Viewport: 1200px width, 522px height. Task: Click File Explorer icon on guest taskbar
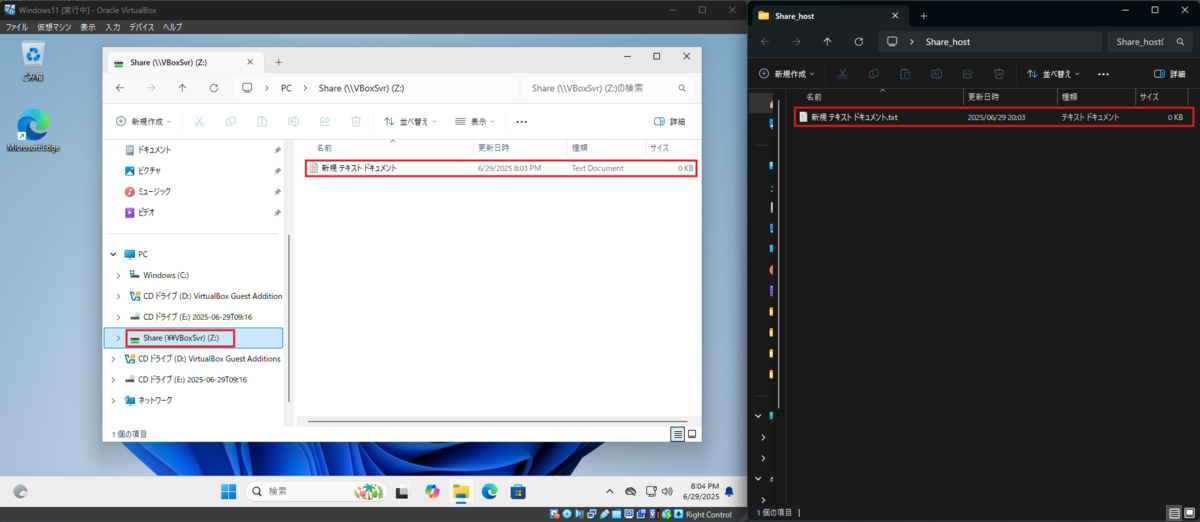461,491
